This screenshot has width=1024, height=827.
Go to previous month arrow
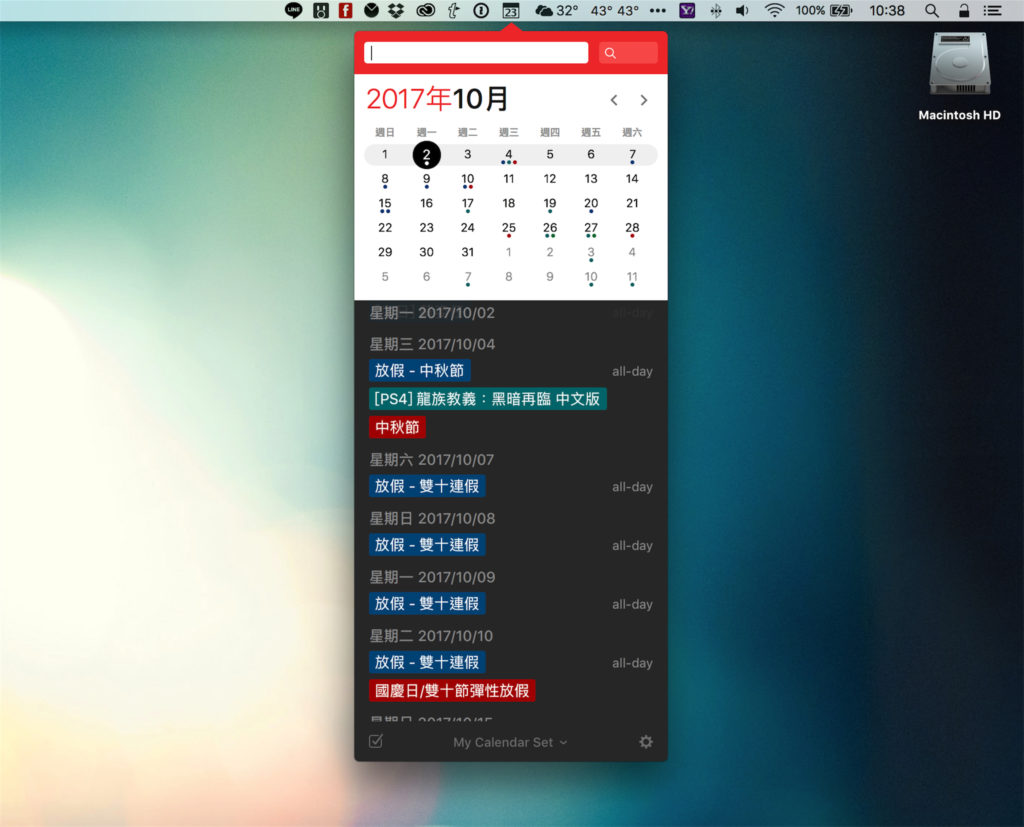[x=614, y=100]
